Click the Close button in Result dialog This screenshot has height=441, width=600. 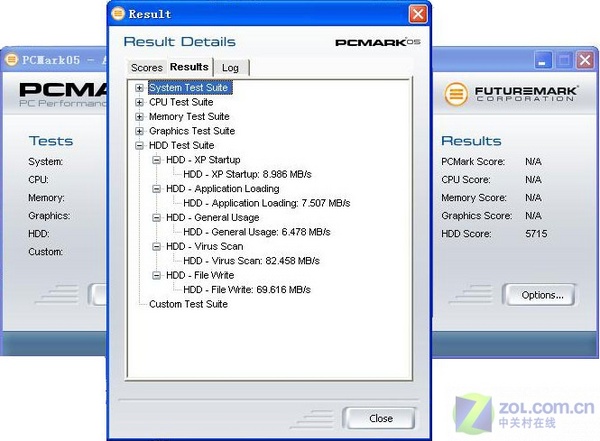point(380,418)
